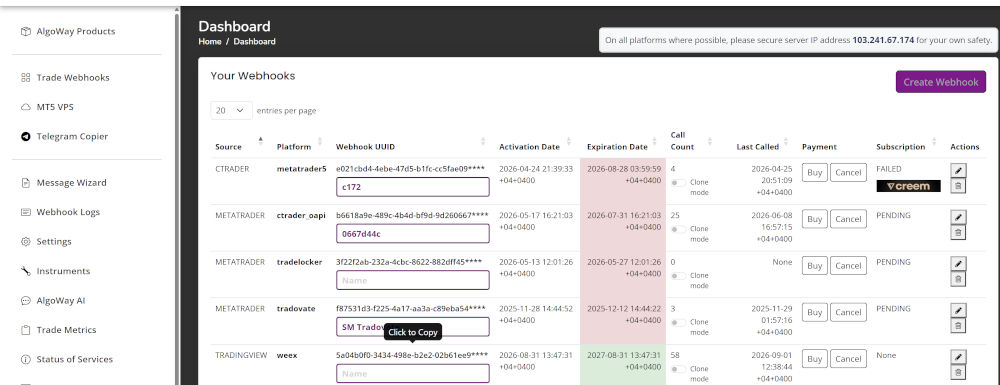Sort by Call Count column
1000x385 pixels.
[691, 141]
